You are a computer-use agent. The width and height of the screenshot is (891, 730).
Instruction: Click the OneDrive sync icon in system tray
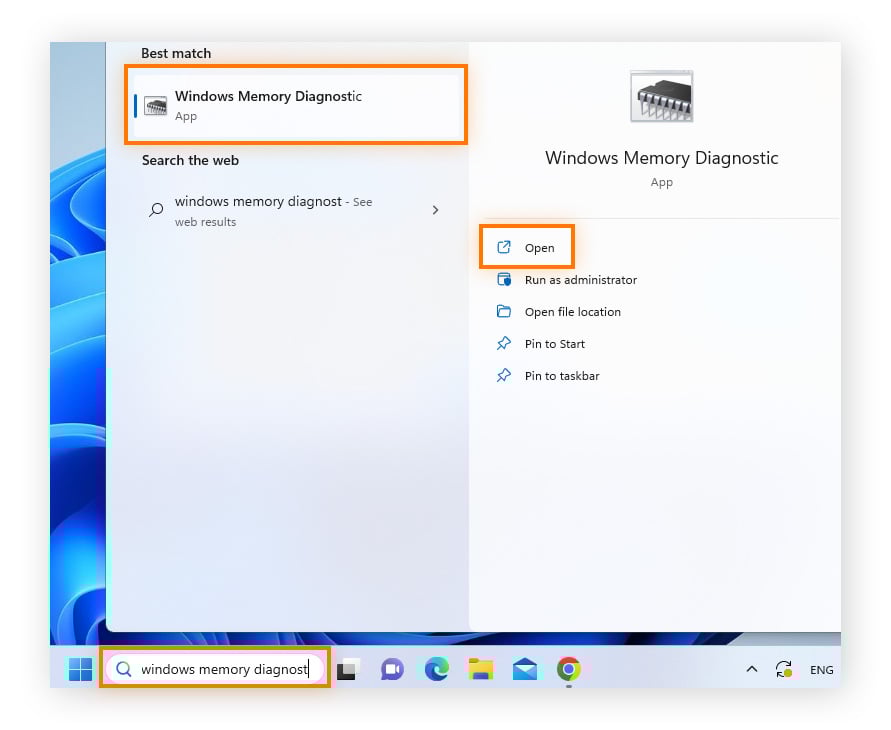[784, 669]
